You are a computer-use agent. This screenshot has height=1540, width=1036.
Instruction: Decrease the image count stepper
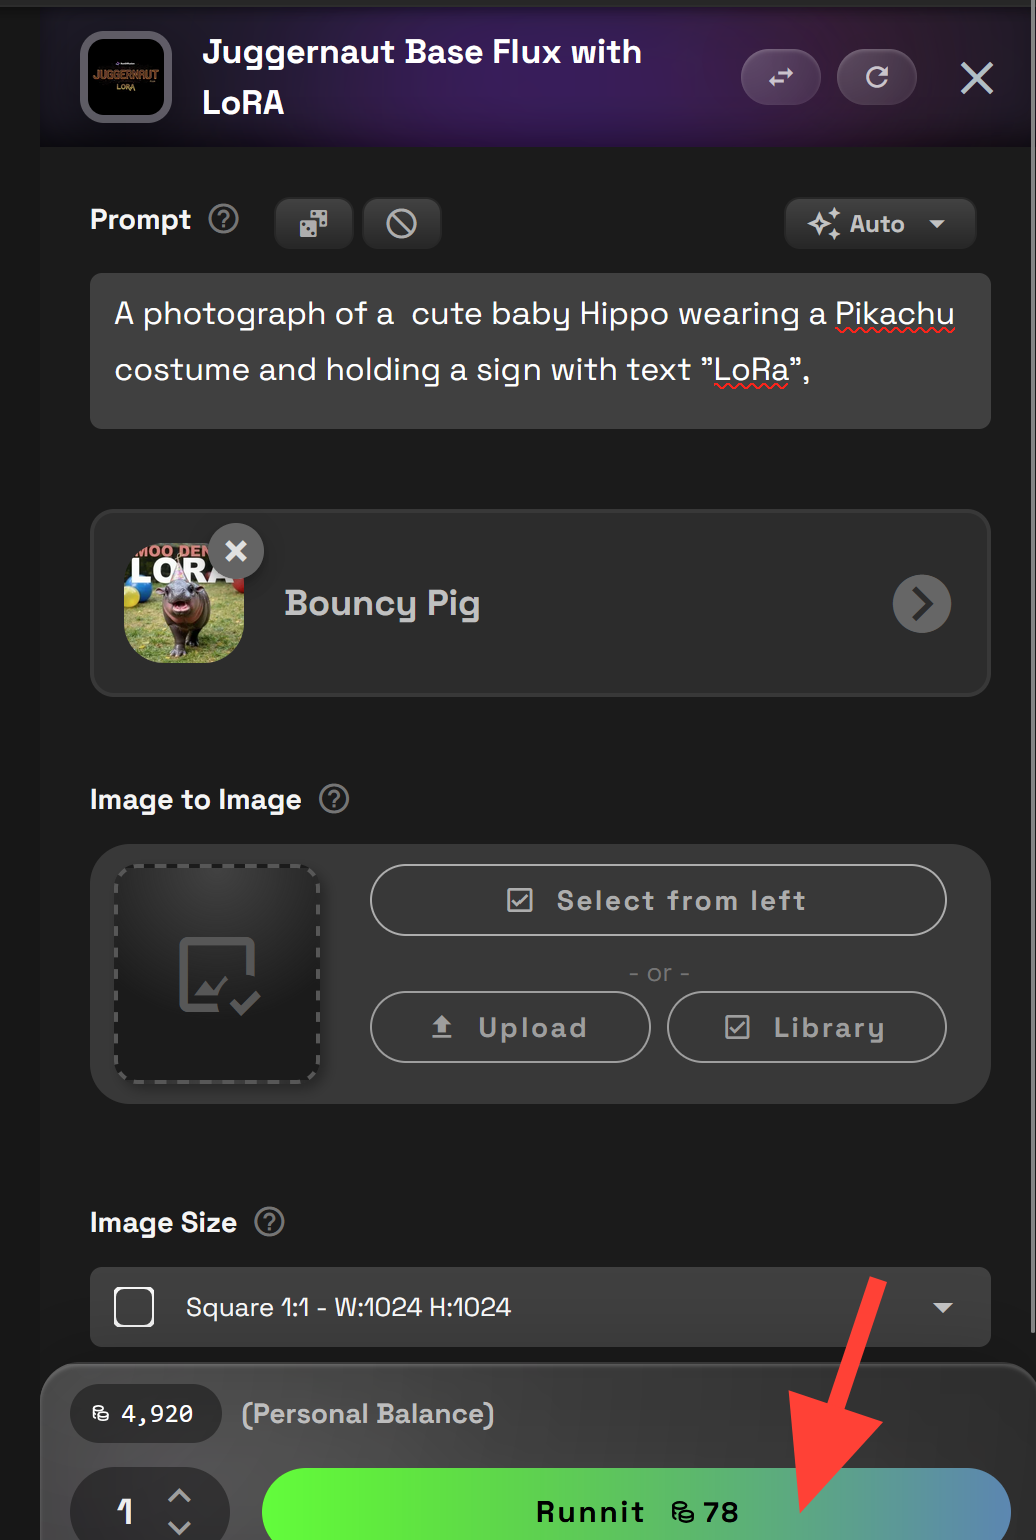[x=179, y=1527]
